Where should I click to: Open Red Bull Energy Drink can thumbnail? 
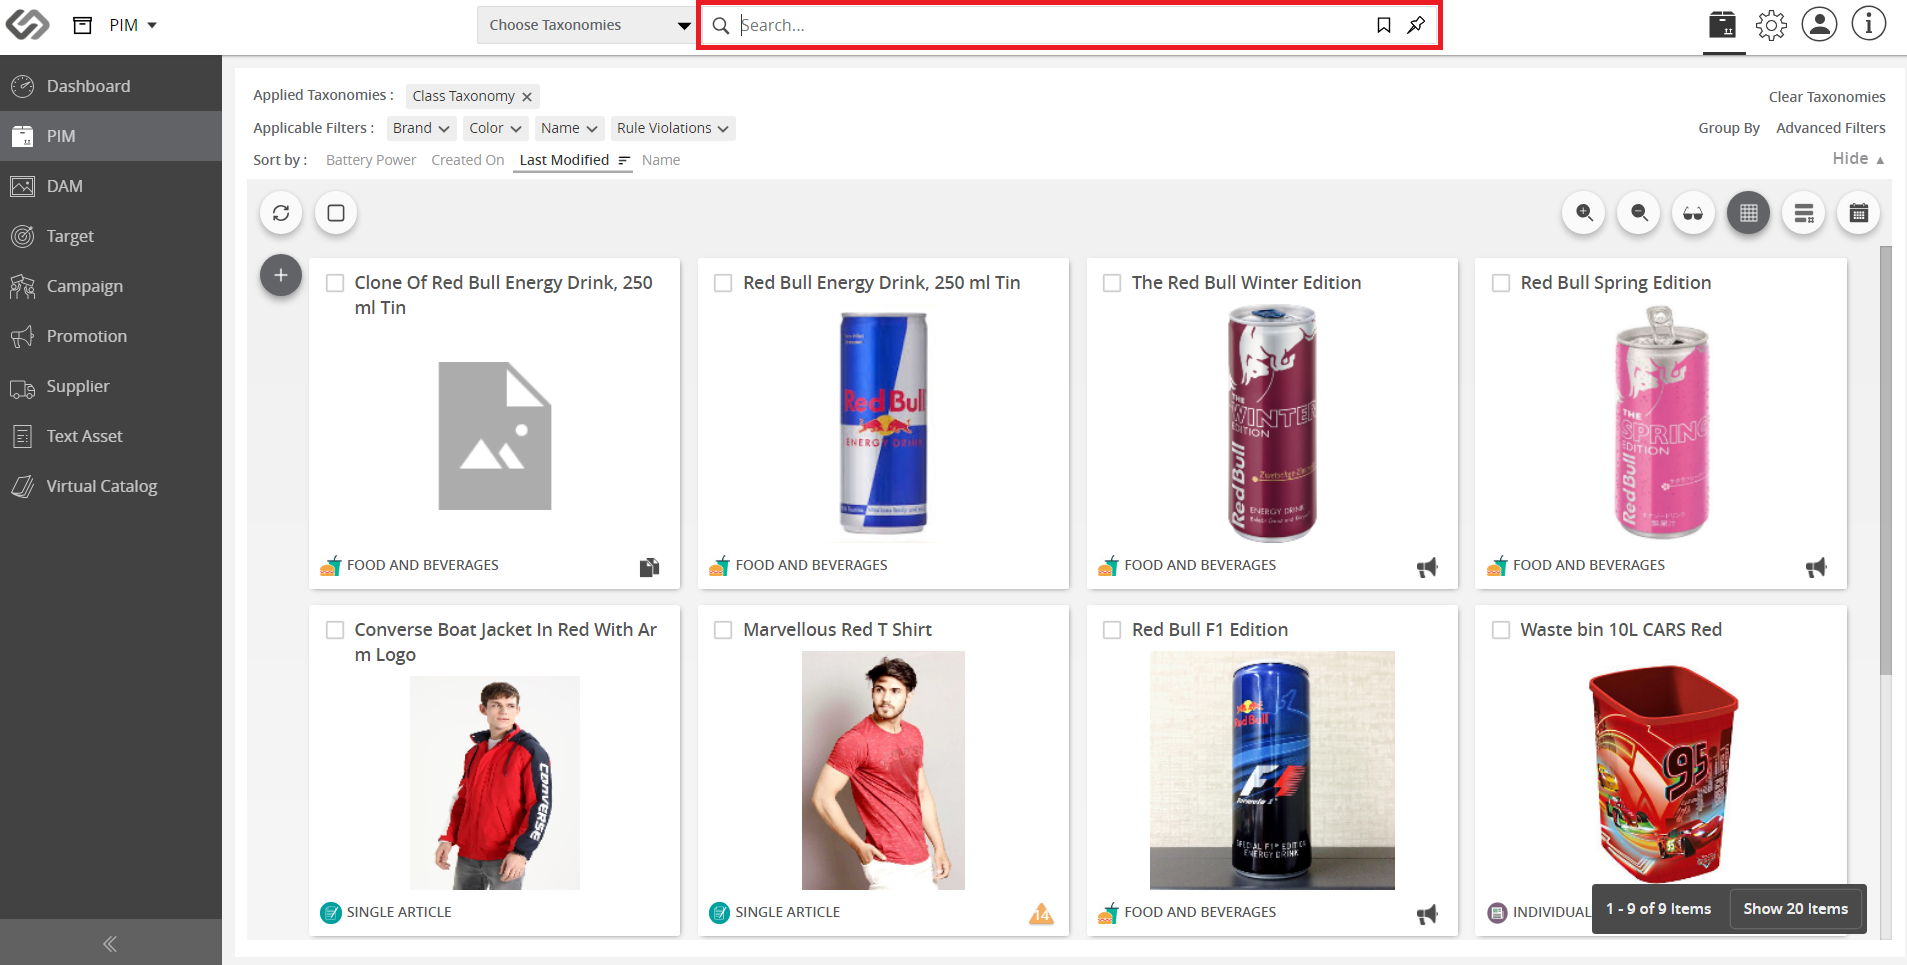point(883,424)
